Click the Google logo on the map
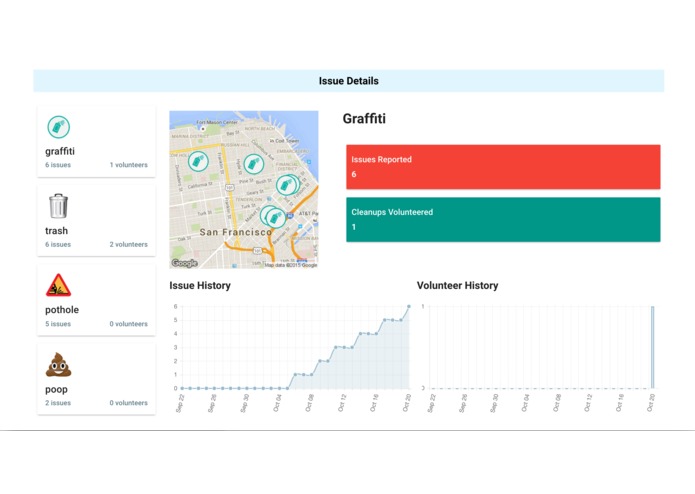695x494 pixels. (x=184, y=263)
